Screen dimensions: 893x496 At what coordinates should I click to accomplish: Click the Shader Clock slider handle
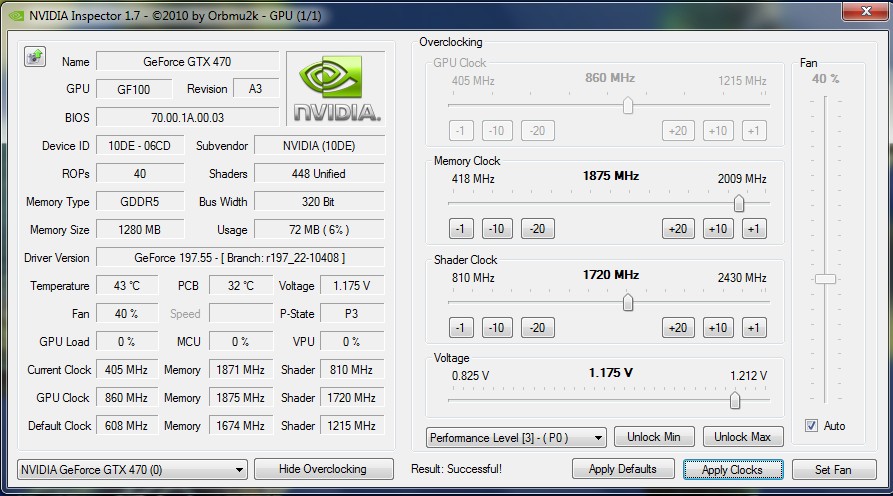pyautogui.click(x=628, y=302)
